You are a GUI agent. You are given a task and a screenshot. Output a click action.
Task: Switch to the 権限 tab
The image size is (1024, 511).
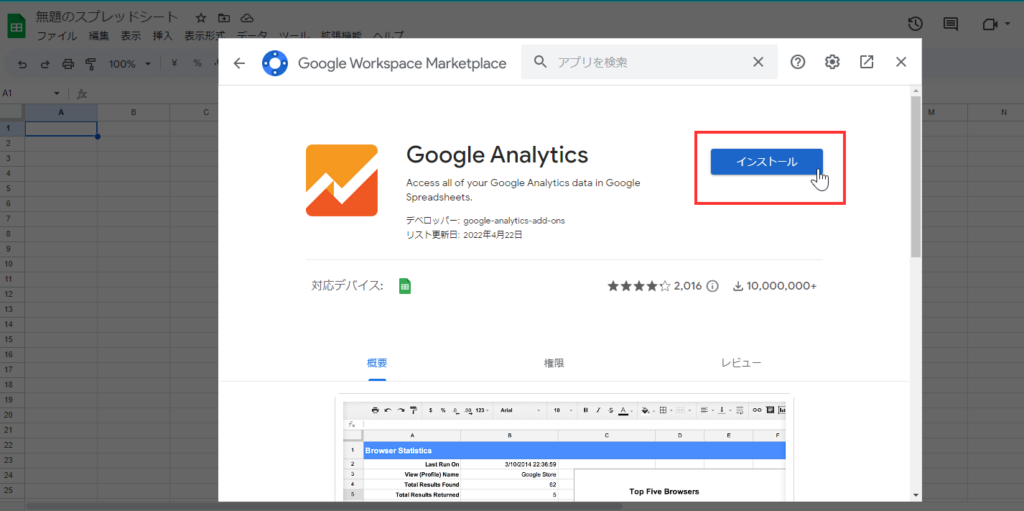coord(554,363)
